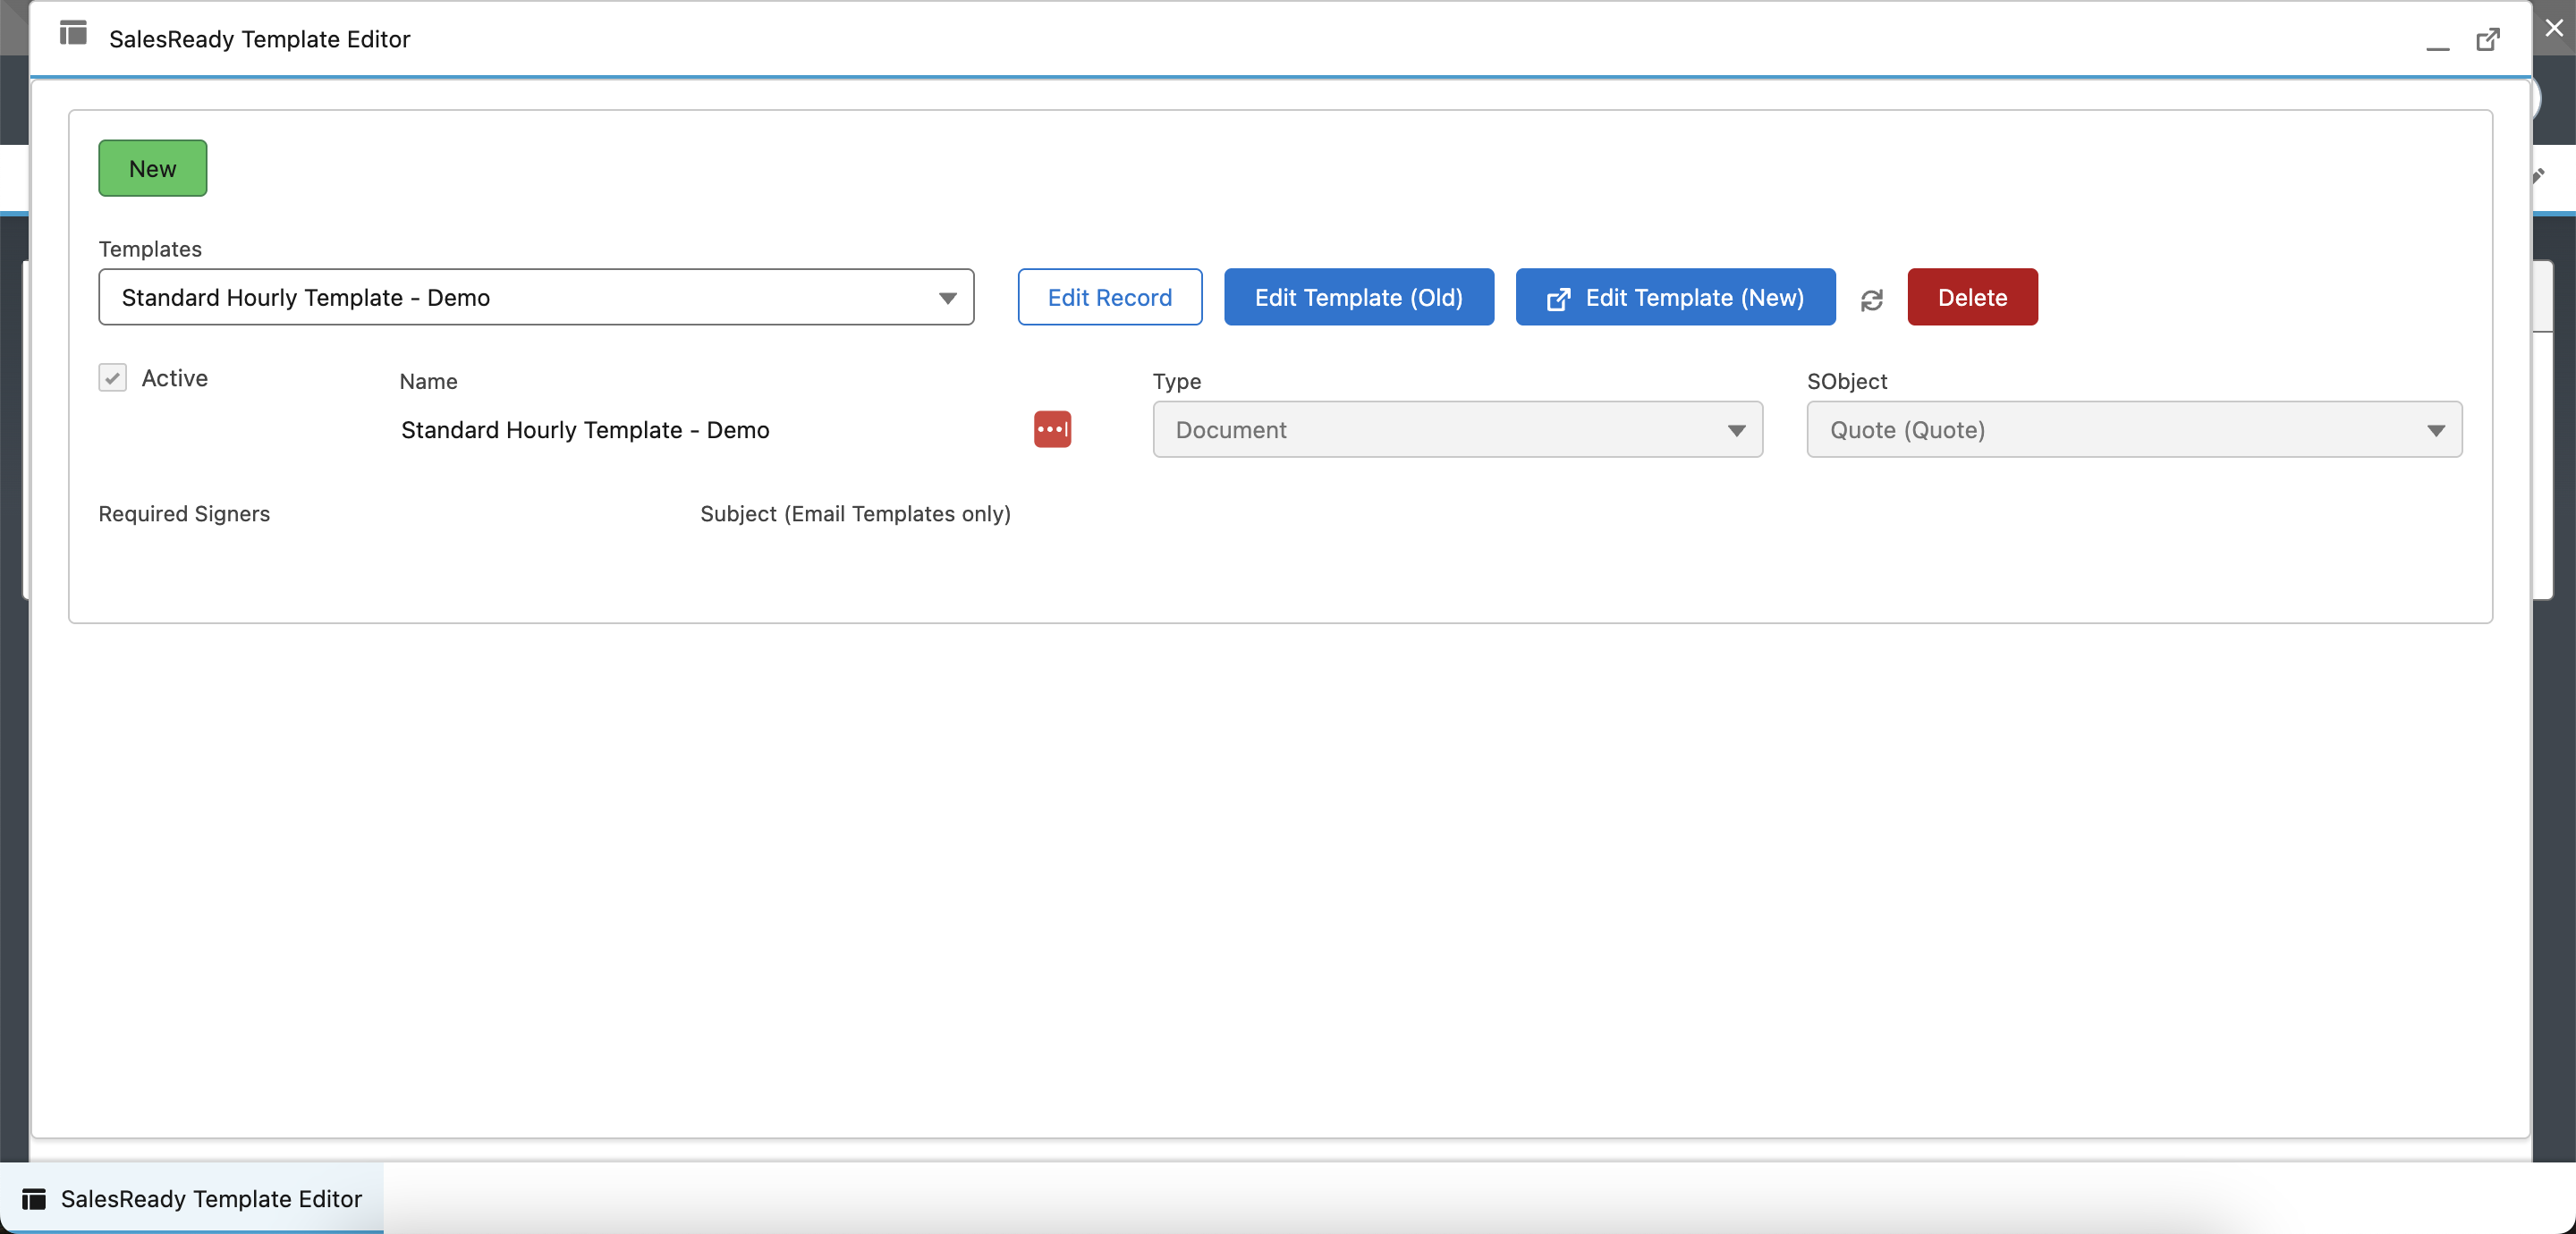Screen dimensions: 2576x1234
Task: Click the pencil edit icon at right edge
Action: 2539,176
